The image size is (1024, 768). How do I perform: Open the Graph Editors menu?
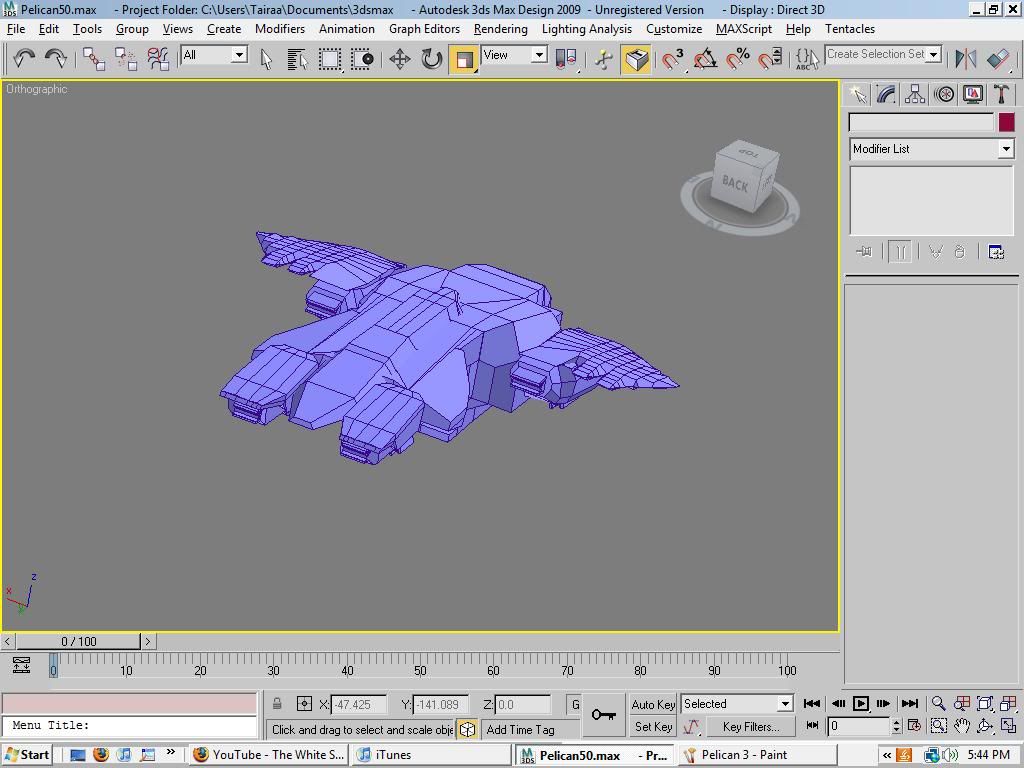(424, 29)
